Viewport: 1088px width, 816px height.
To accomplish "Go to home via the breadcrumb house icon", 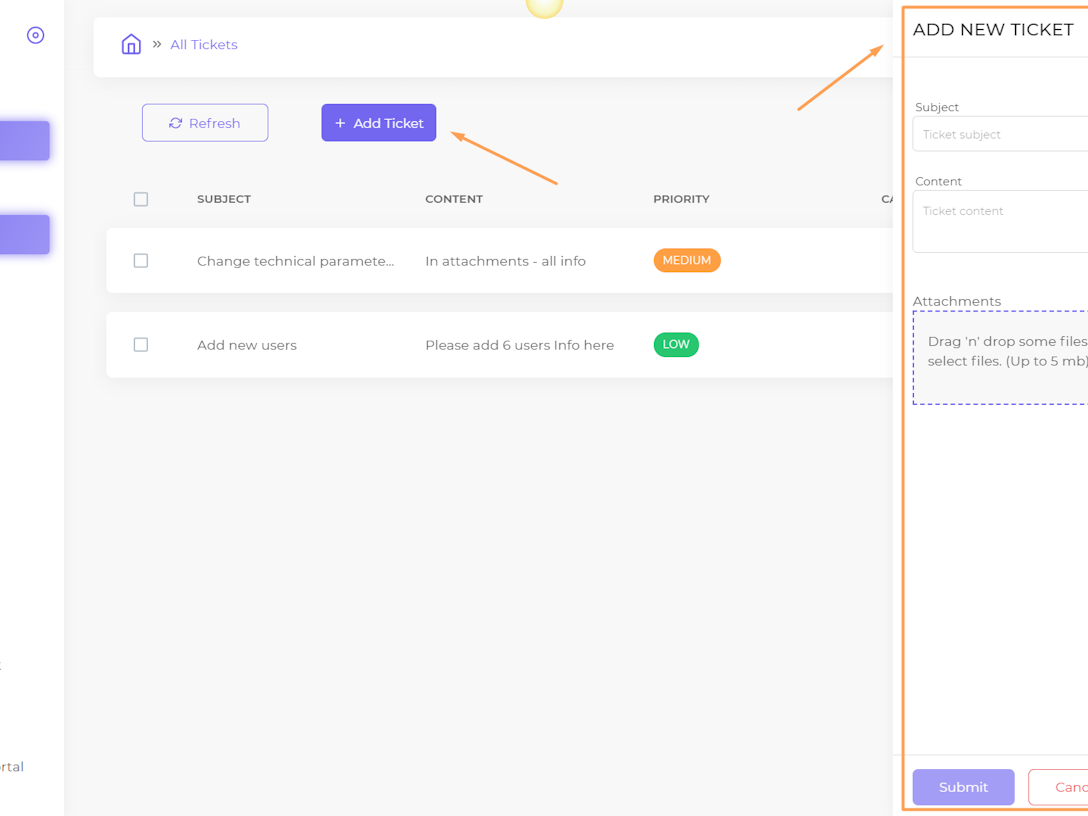I will (131, 44).
